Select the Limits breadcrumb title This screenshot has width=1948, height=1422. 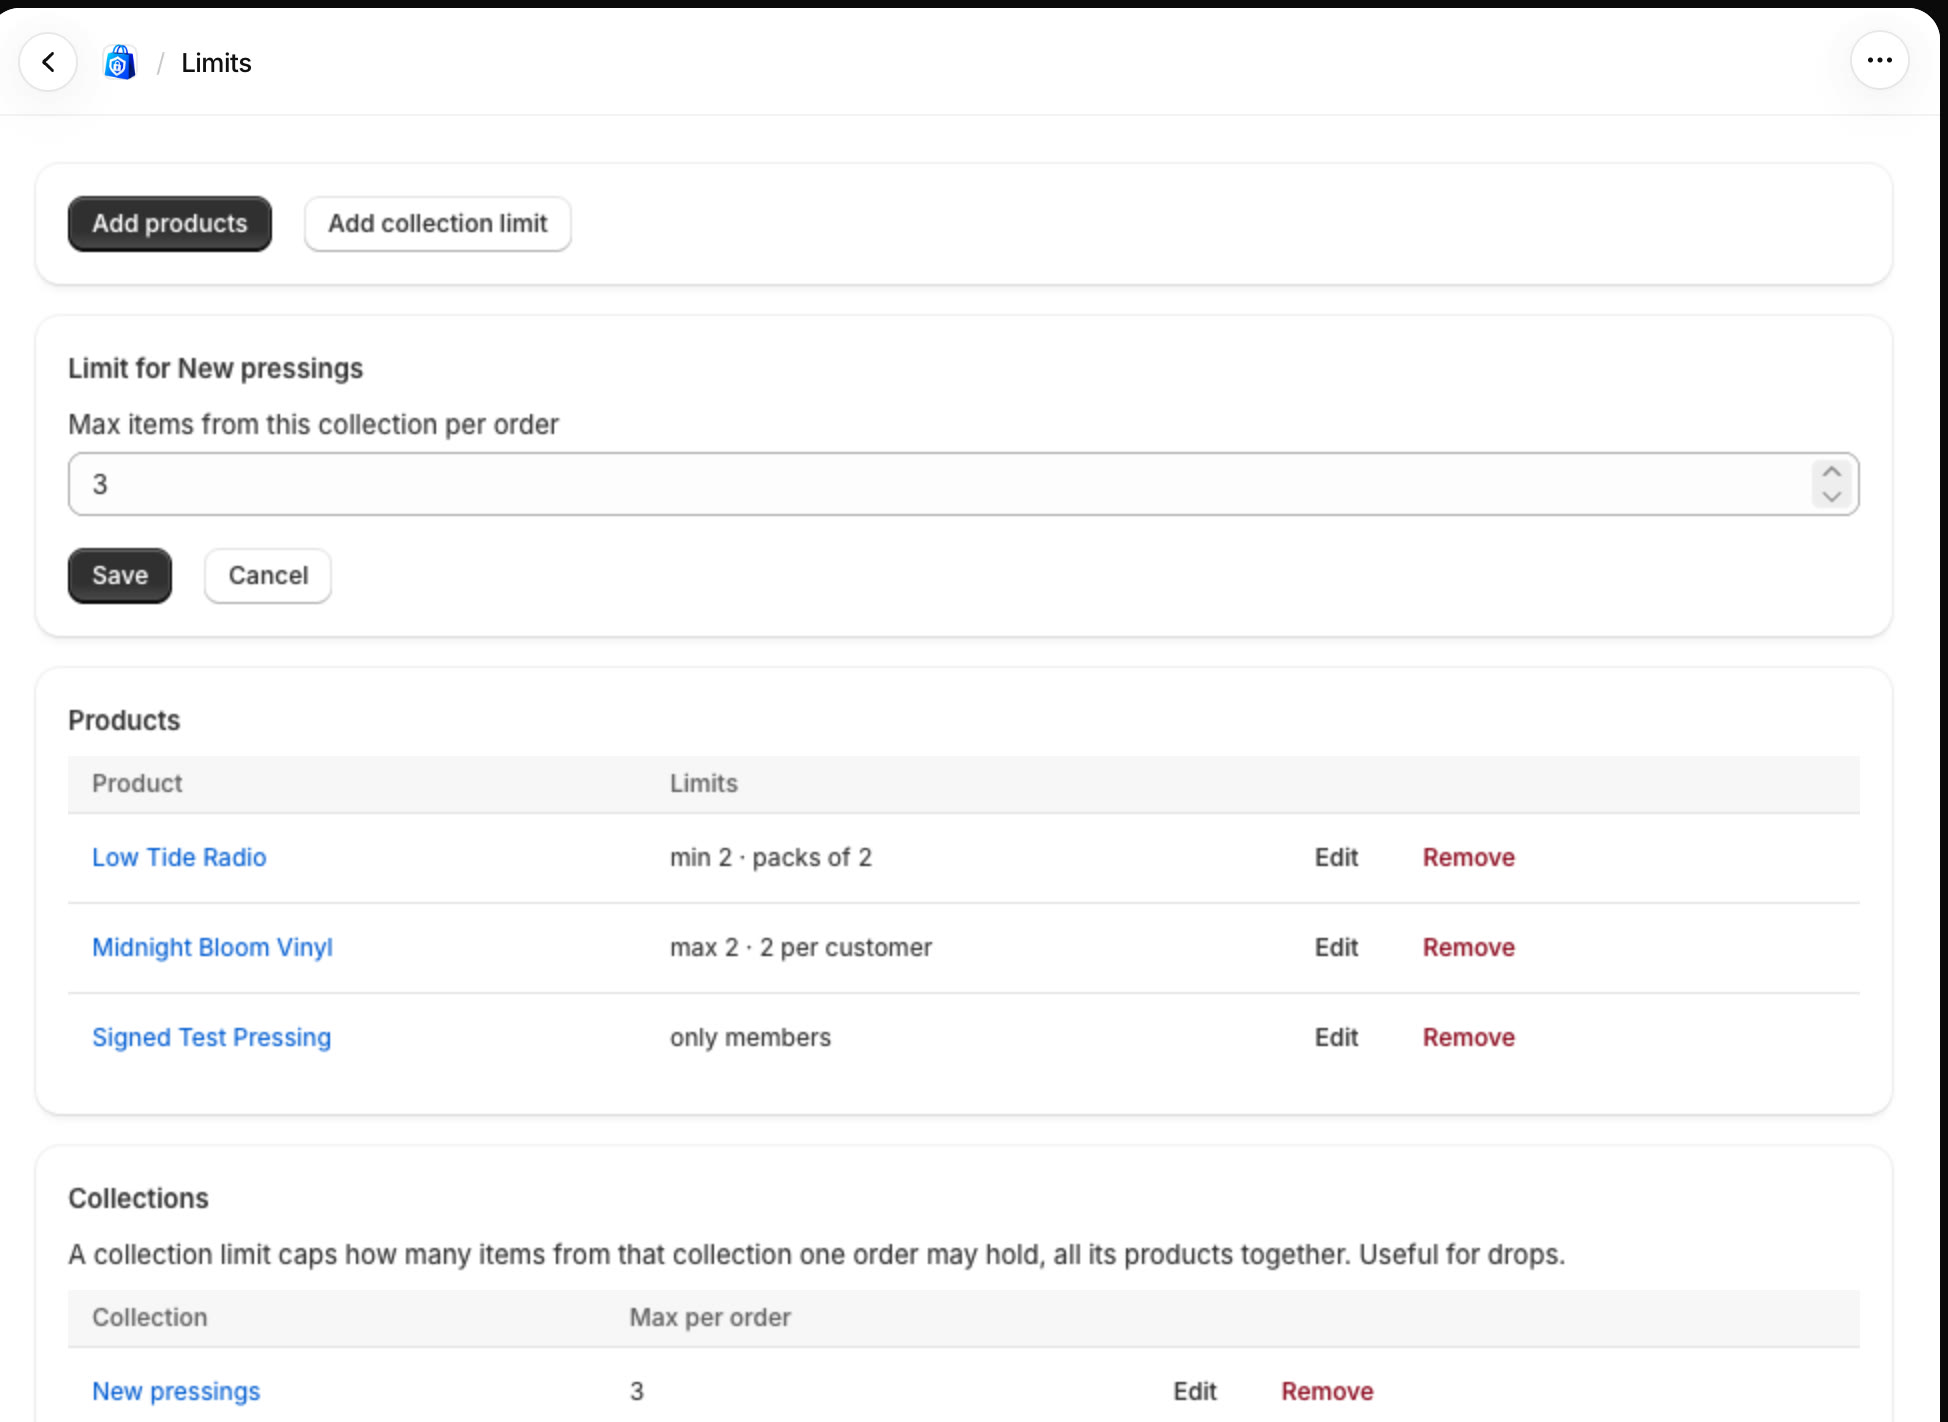[x=216, y=63]
